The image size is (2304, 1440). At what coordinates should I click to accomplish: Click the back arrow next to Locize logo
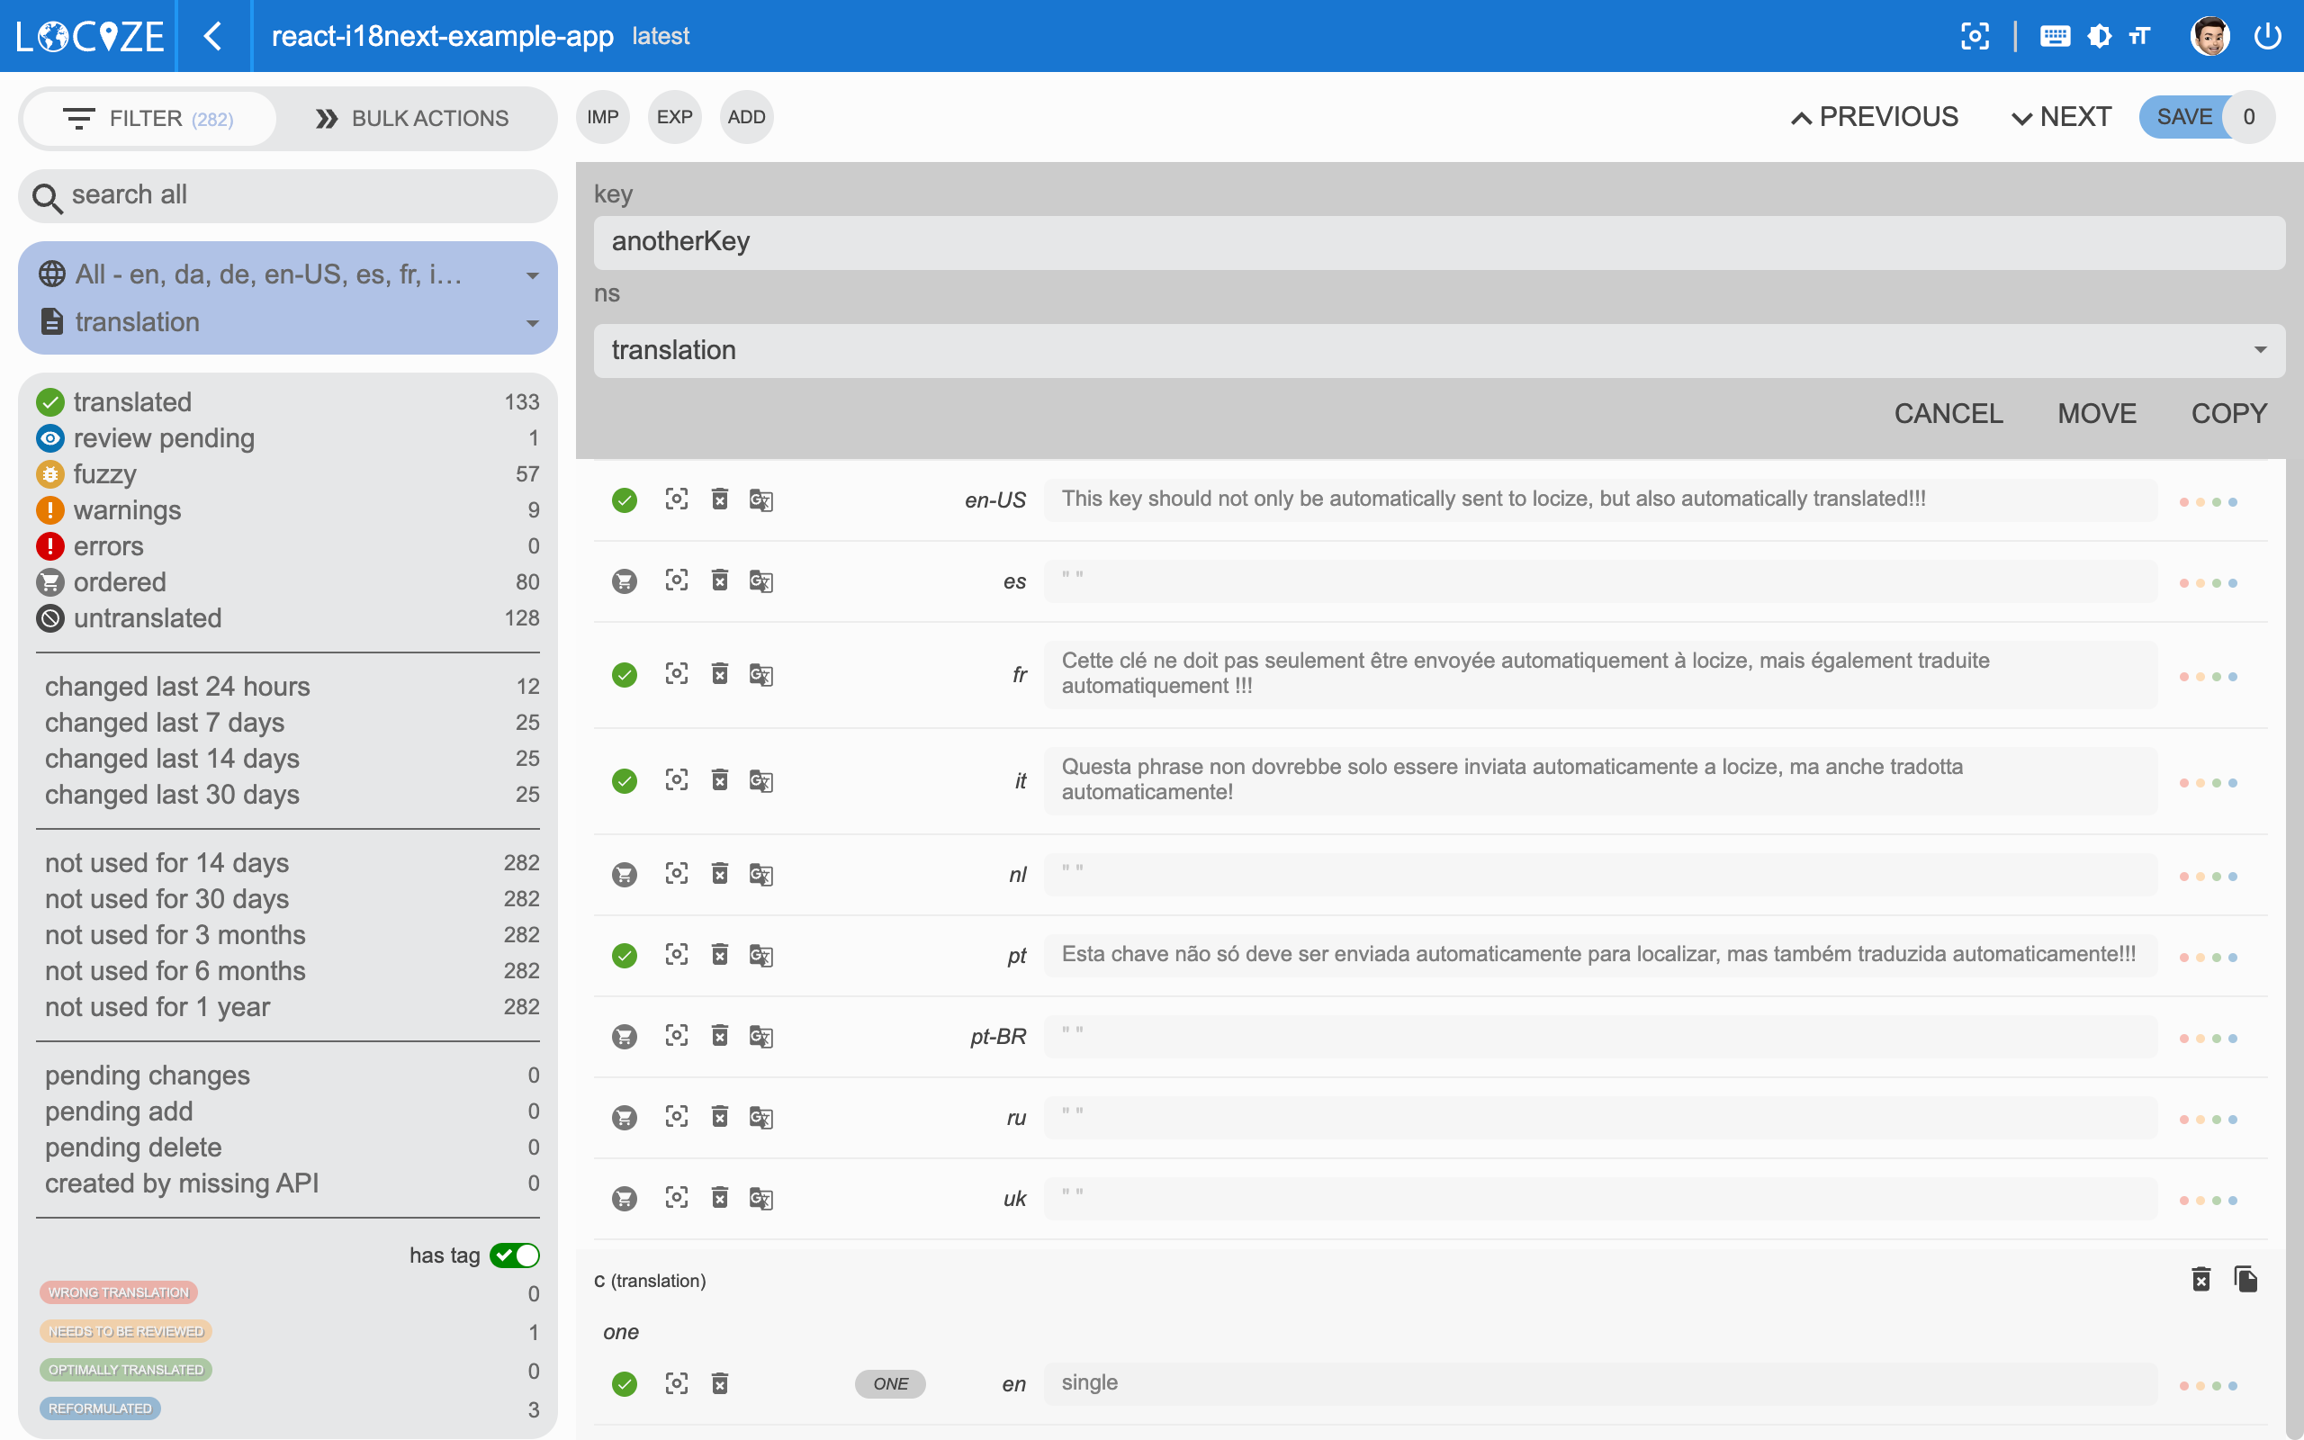point(213,36)
